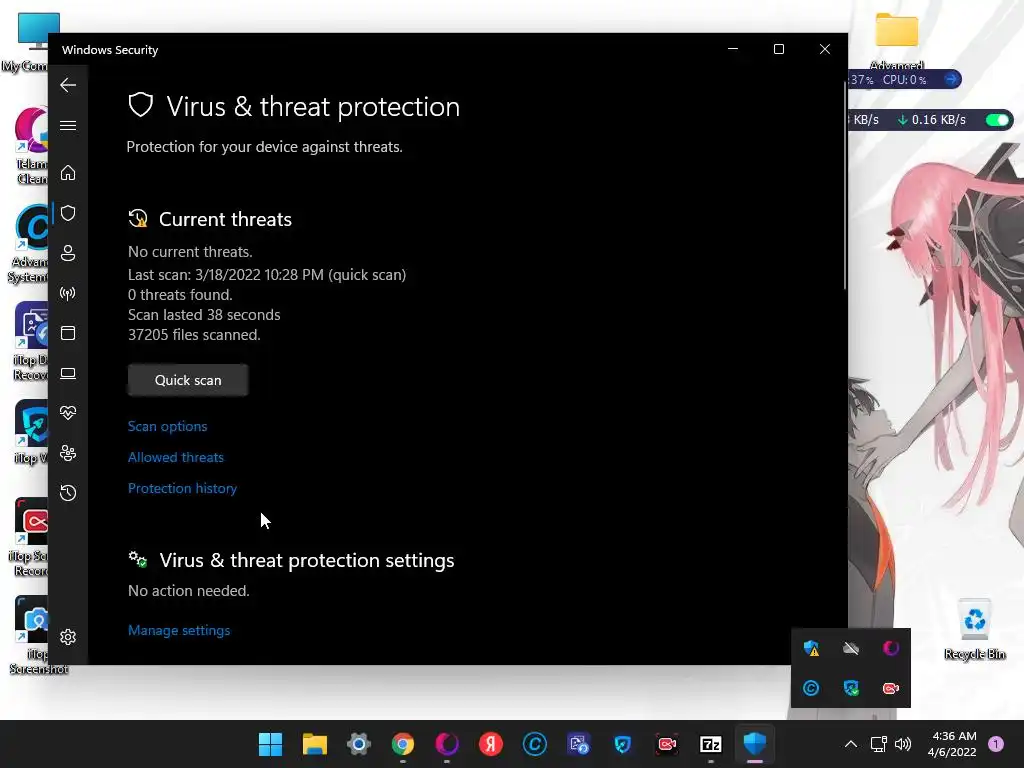The image size is (1024, 768).
Task: Open 7-Zip on taskbar
Action: click(711, 744)
